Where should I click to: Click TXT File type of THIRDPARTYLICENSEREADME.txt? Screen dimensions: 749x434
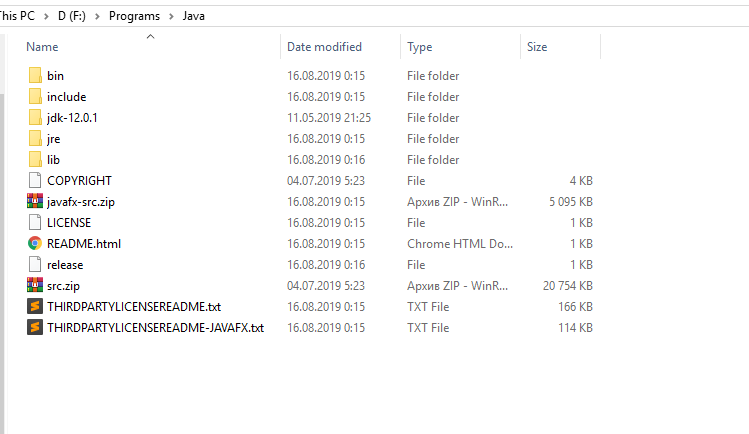pos(428,307)
